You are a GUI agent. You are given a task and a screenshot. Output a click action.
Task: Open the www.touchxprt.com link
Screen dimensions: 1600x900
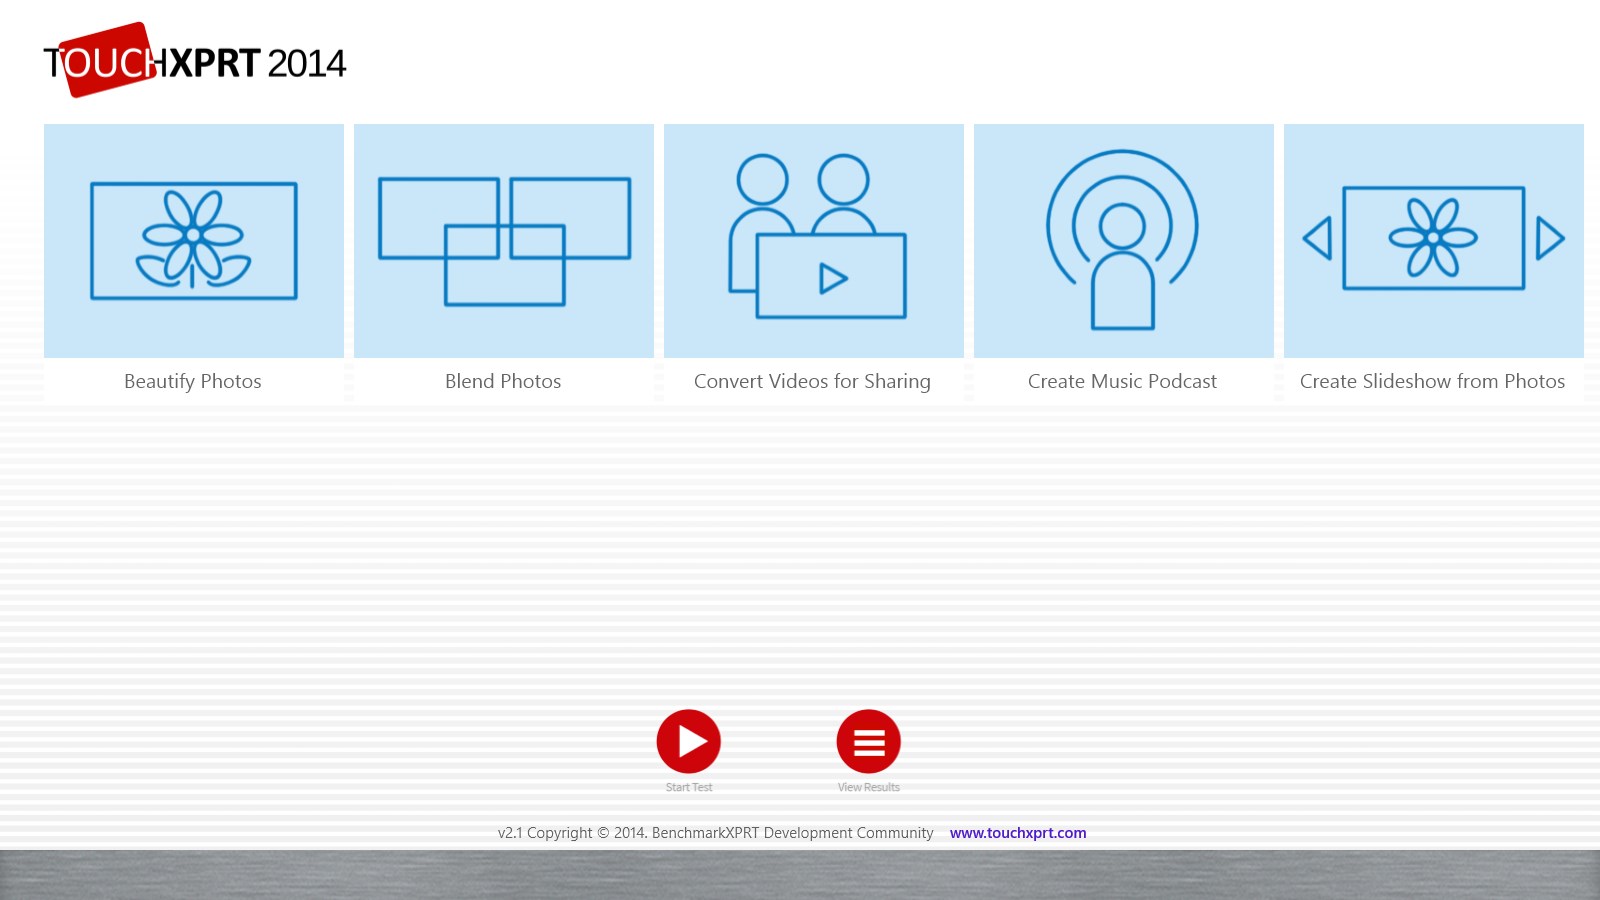pyautogui.click(x=1018, y=833)
